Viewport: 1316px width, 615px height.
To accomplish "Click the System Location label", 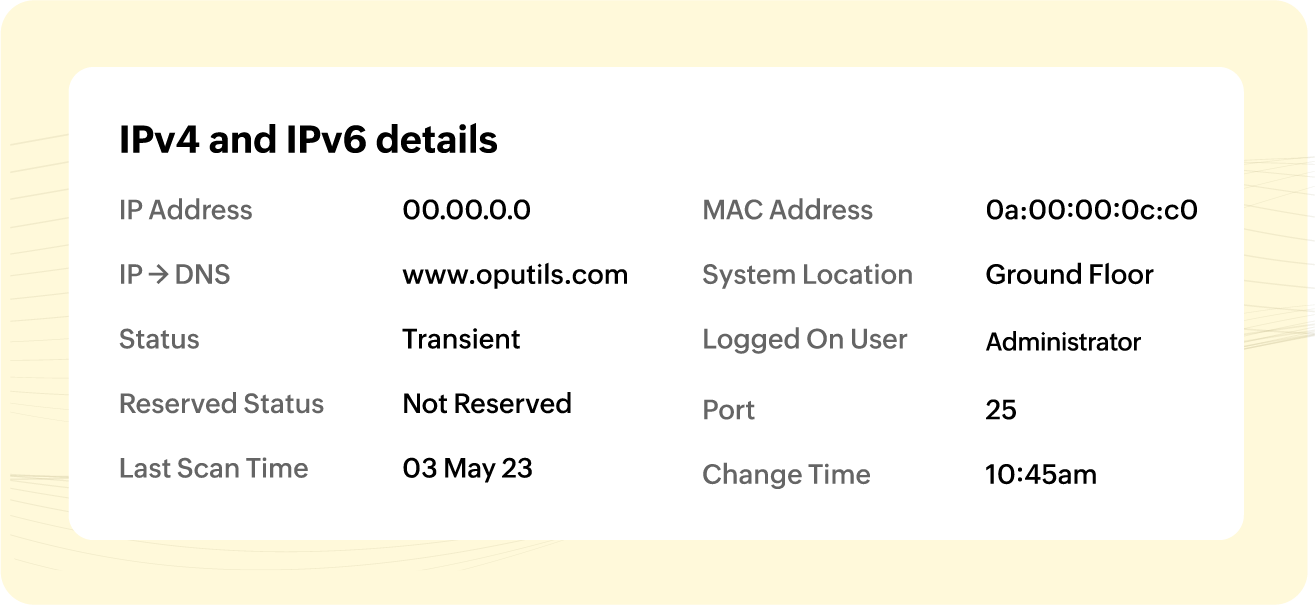I will coord(808,275).
